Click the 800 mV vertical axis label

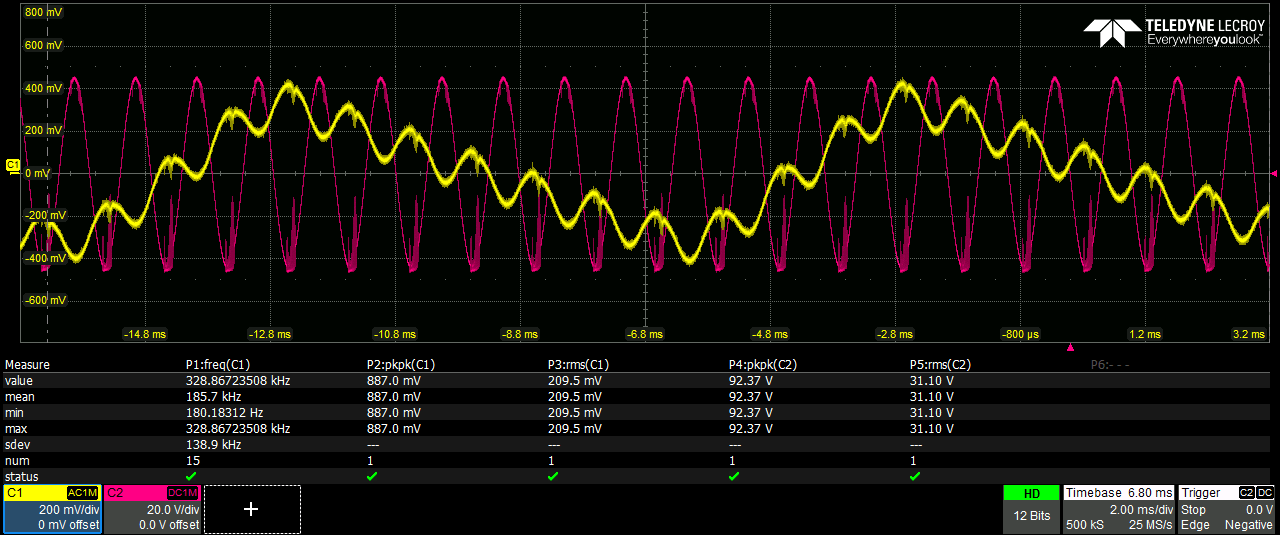[x=44, y=12]
